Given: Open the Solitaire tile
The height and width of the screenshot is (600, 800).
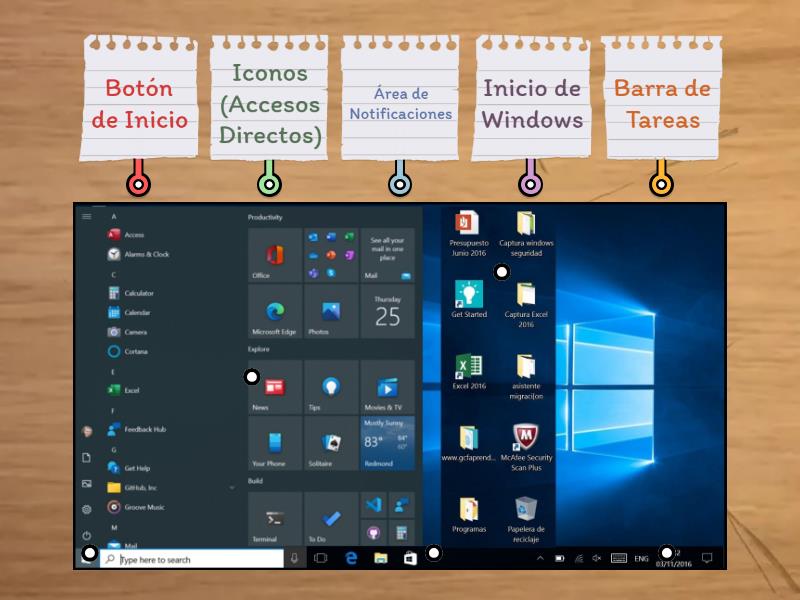Looking at the screenshot, I should pos(331,443).
